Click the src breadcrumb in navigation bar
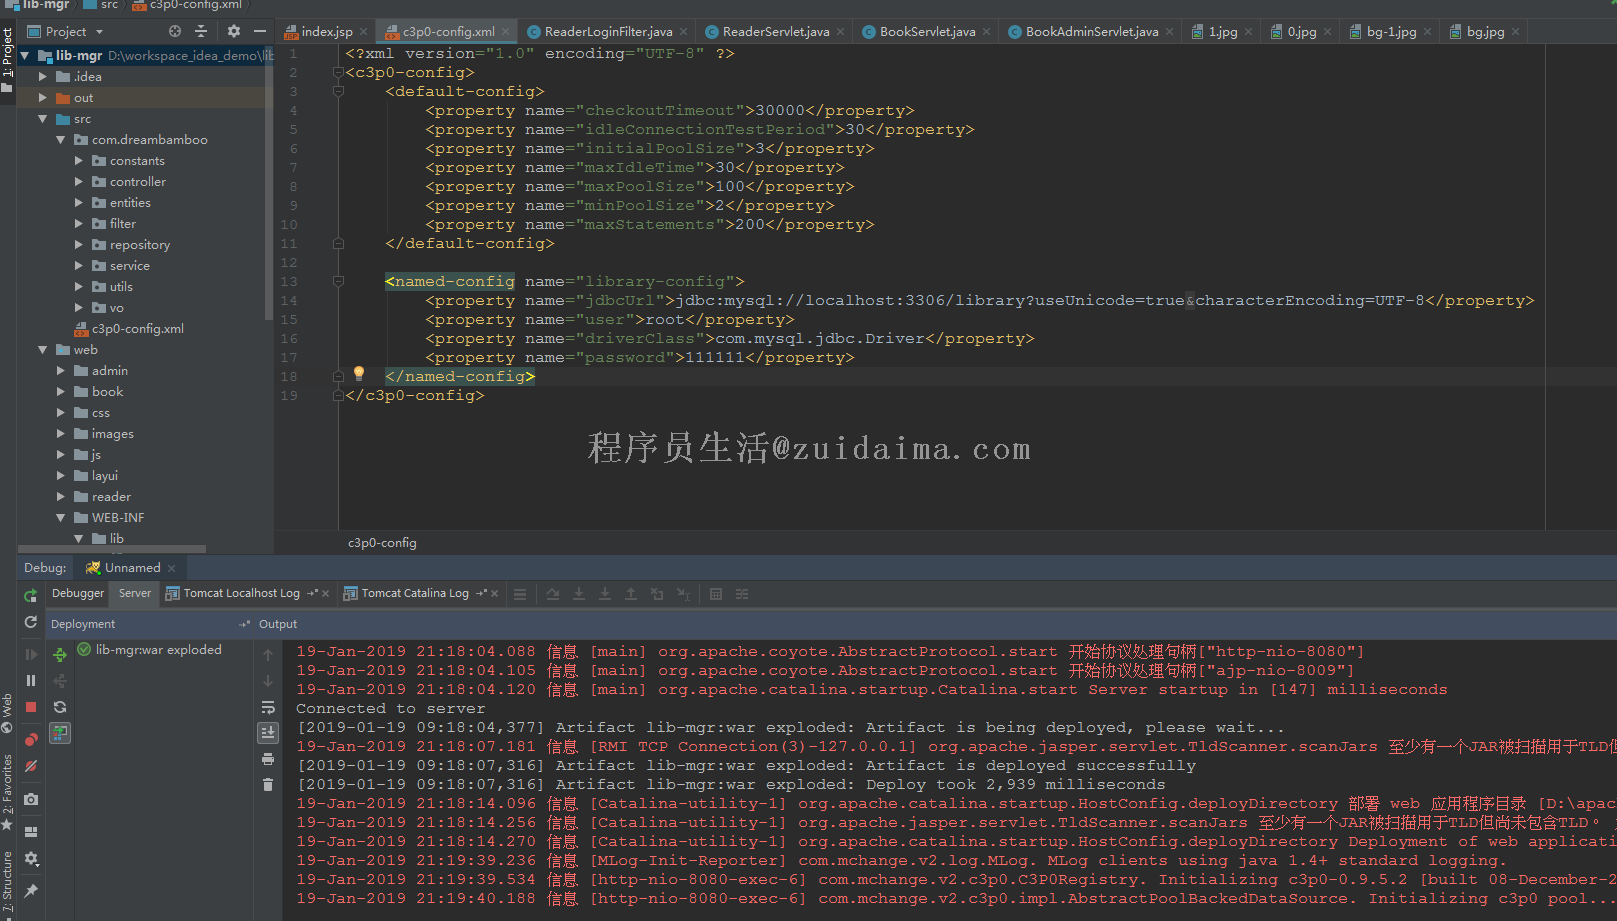This screenshot has height=921, width=1617. tap(103, 5)
